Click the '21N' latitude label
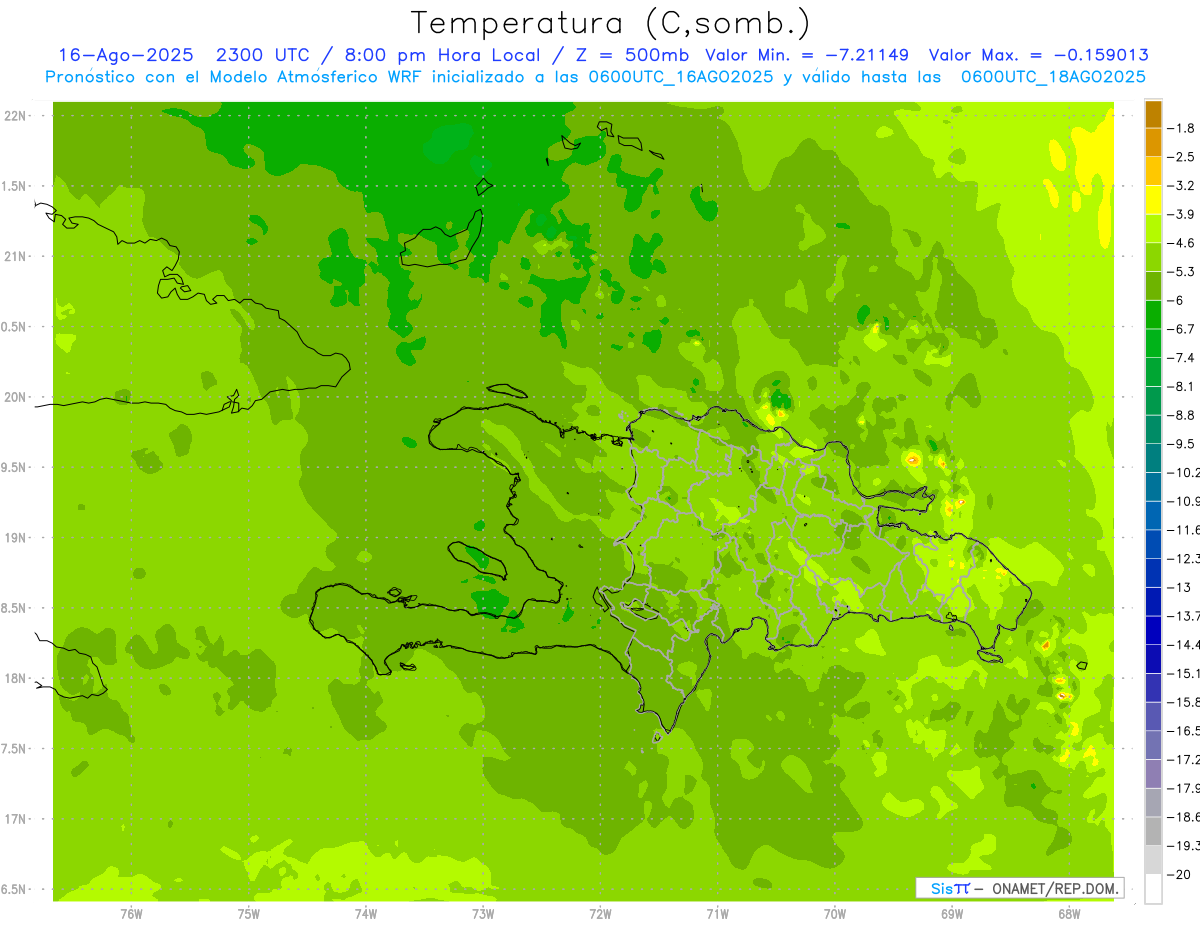 pyautogui.click(x=16, y=256)
